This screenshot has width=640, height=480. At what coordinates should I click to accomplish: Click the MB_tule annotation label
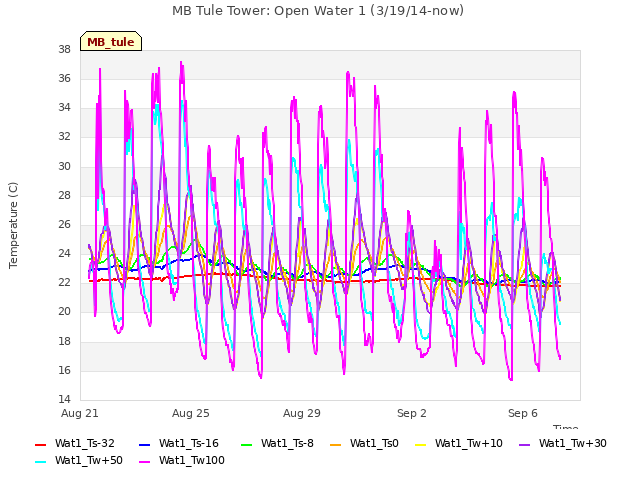click(x=111, y=42)
